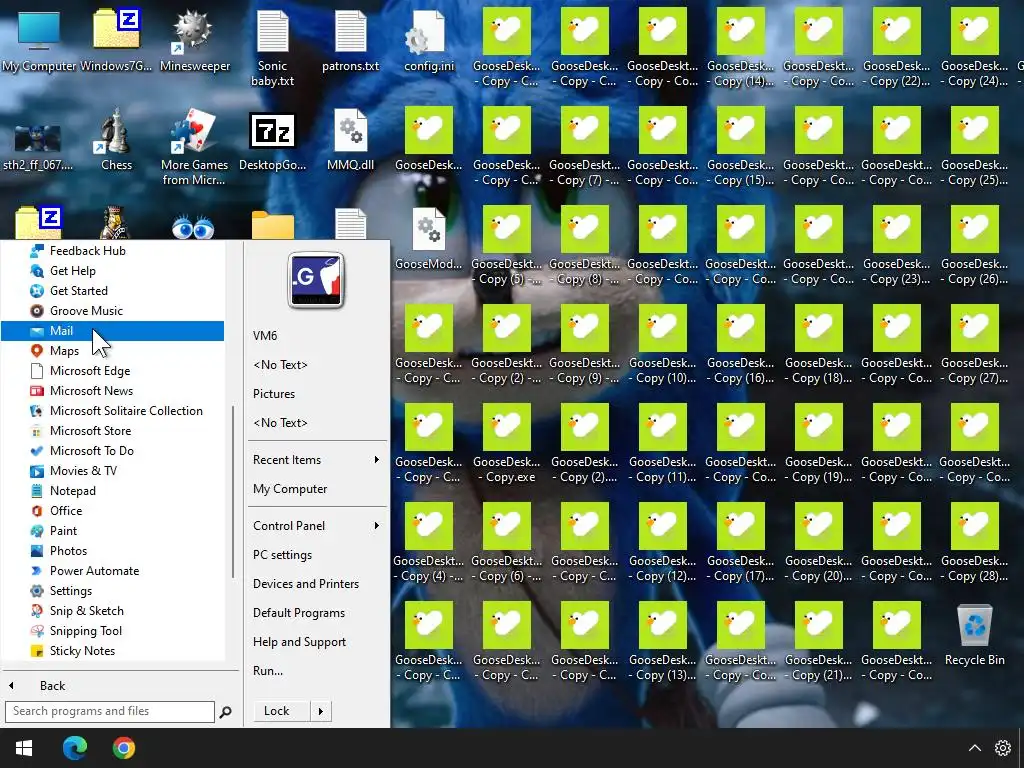Click in Search programs and files box

pyautogui.click(x=110, y=711)
